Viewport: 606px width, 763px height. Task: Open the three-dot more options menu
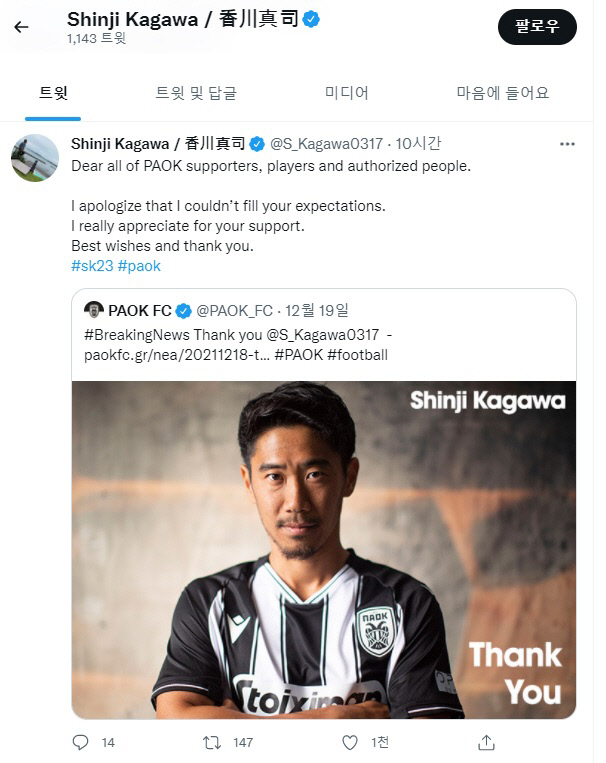[567, 144]
